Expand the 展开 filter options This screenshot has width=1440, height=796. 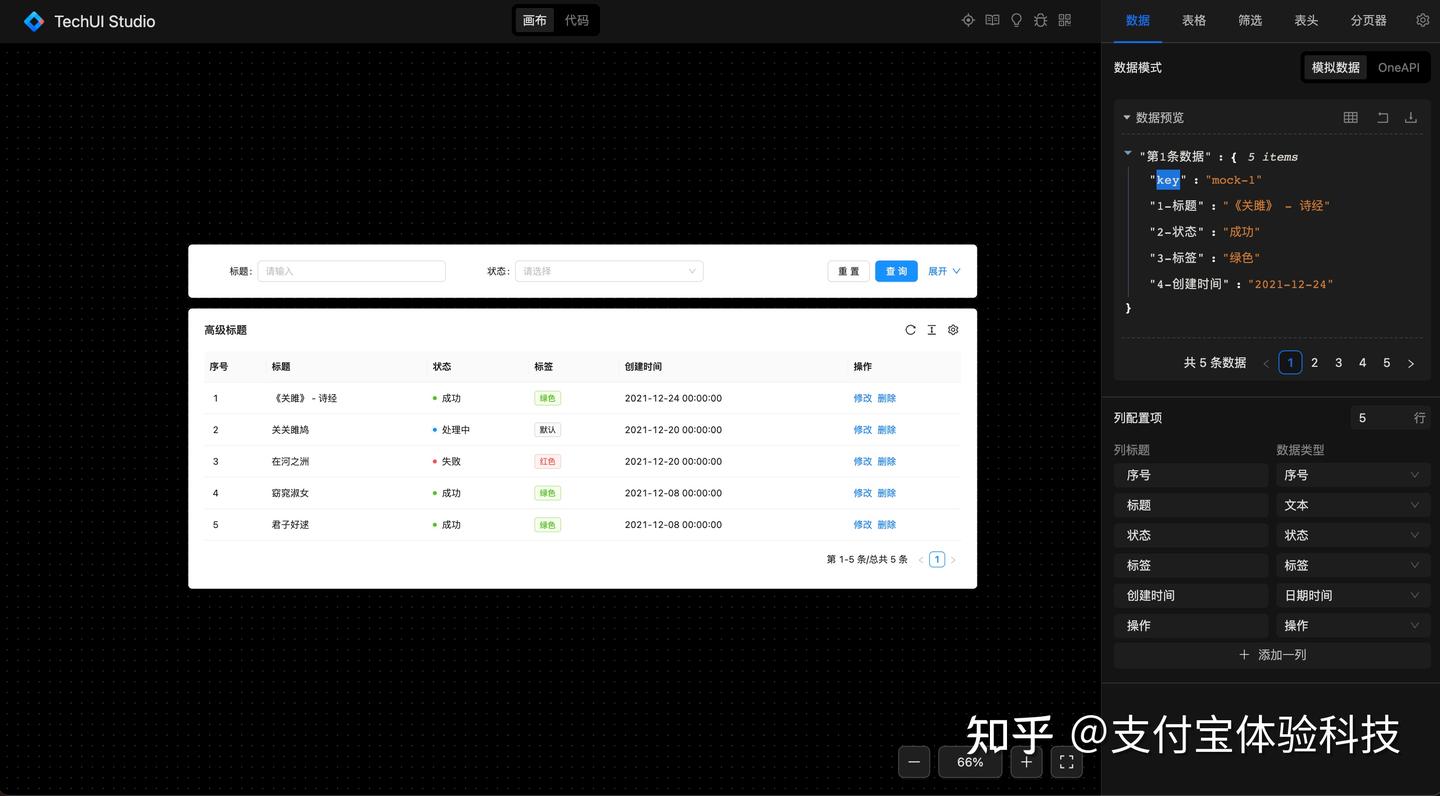[942, 271]
